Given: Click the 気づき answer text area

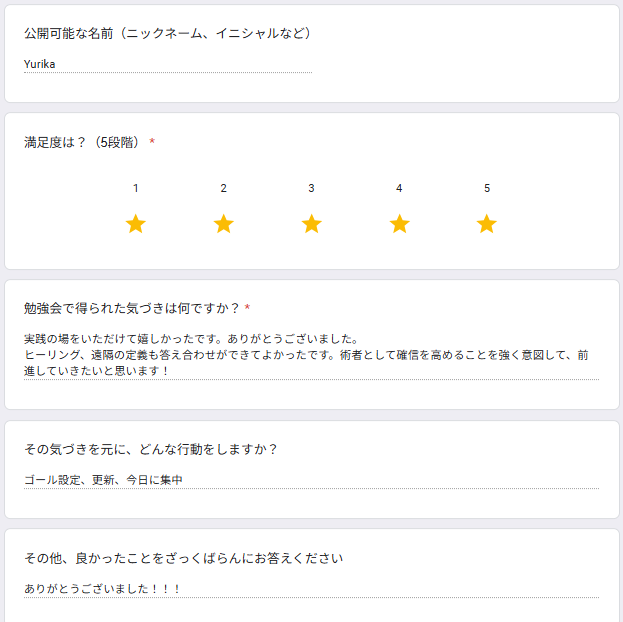Looking at the screenshot, I should click(x=311, y=355).
